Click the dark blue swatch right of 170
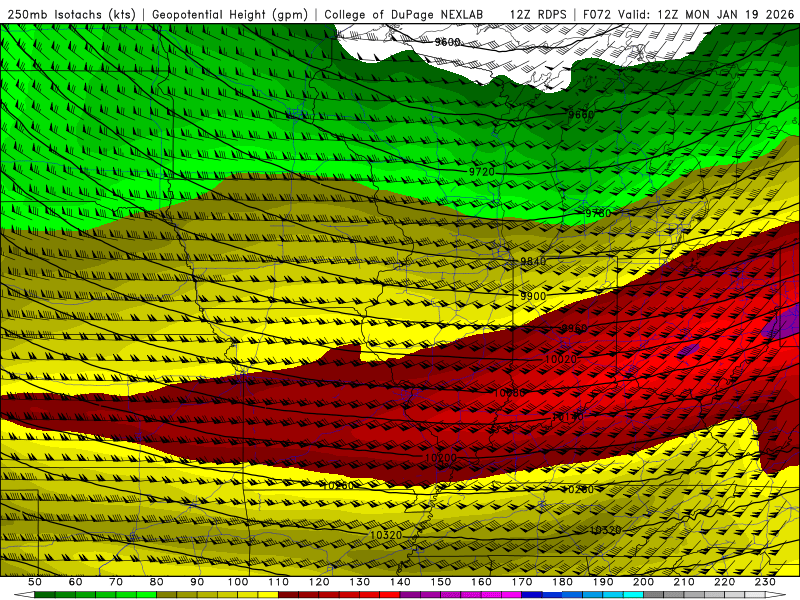The height and width of the screenshot is (600, 800). [532, 595]
